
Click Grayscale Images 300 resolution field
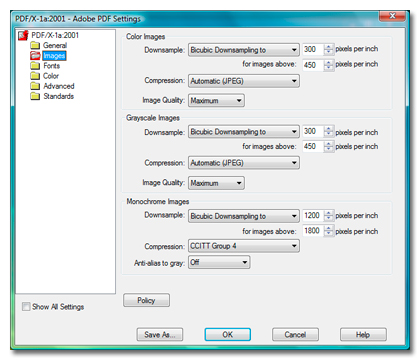(x=313, y=131)
